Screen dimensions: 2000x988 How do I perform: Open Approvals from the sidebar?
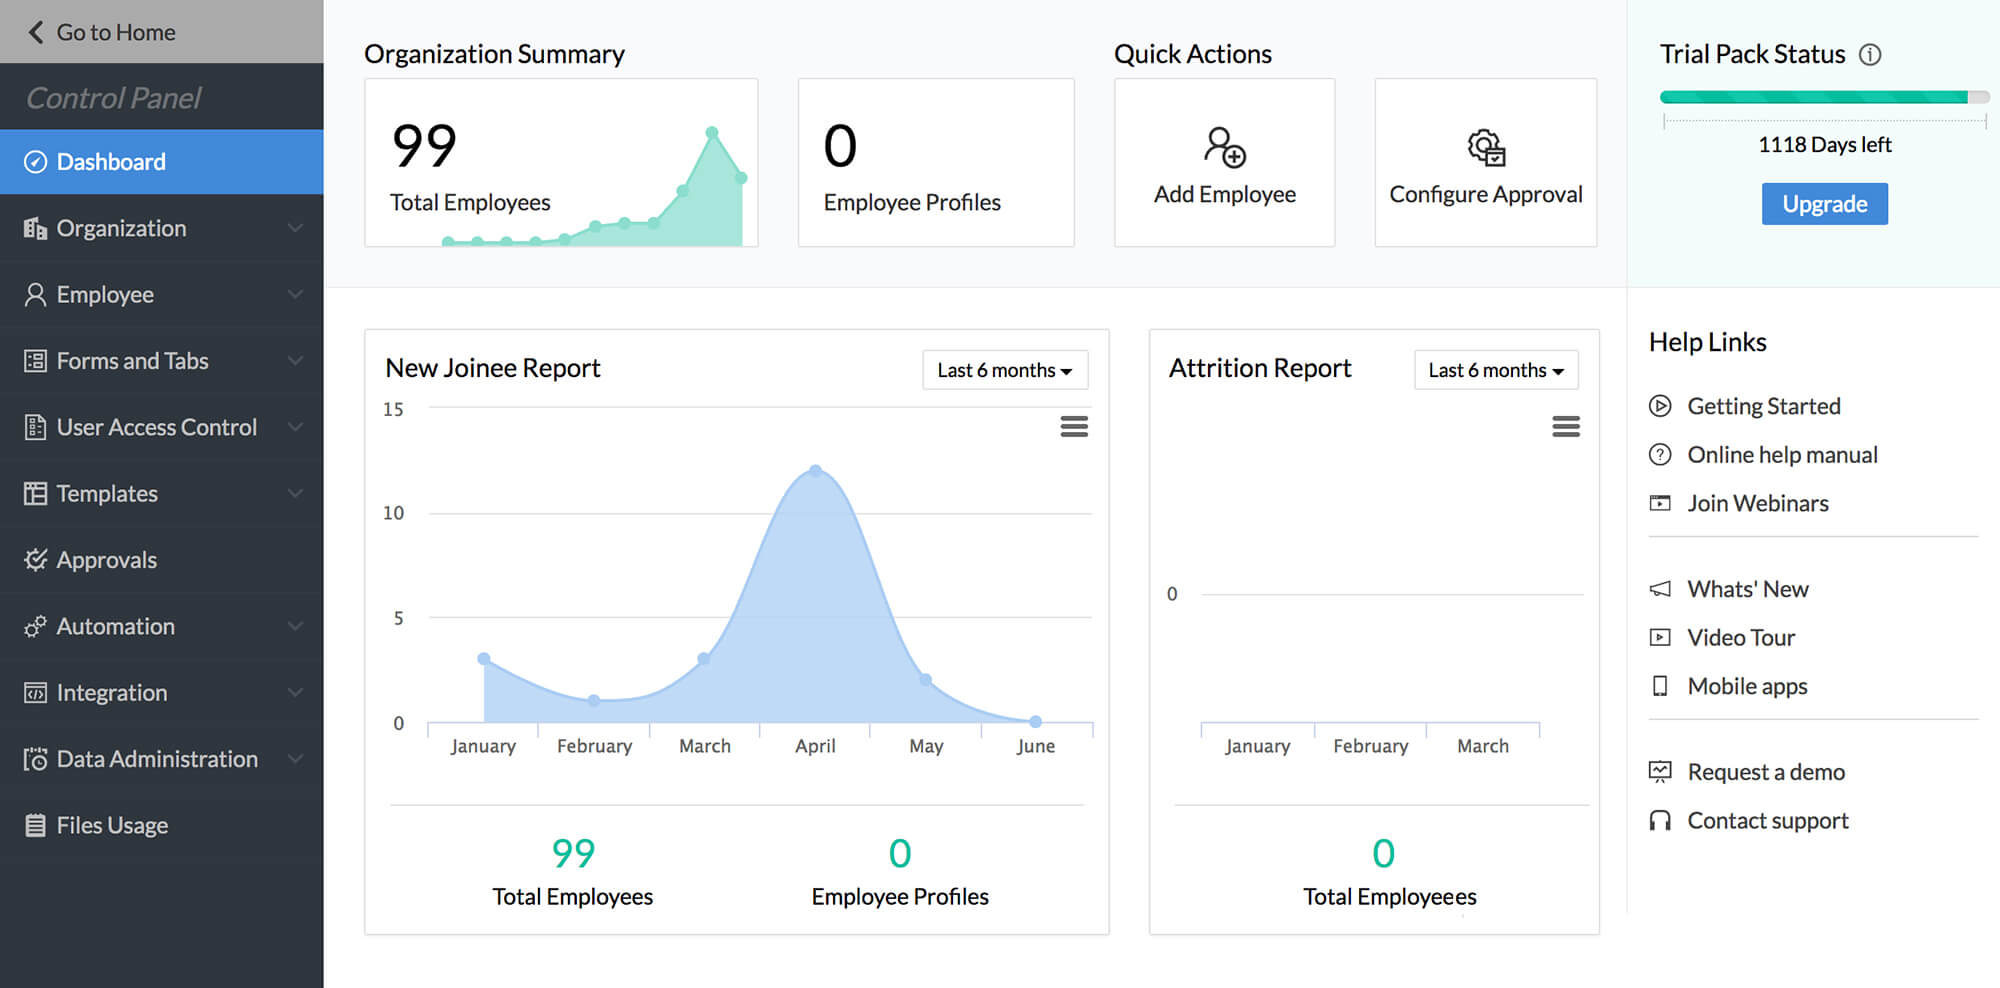tap(106, 560)
